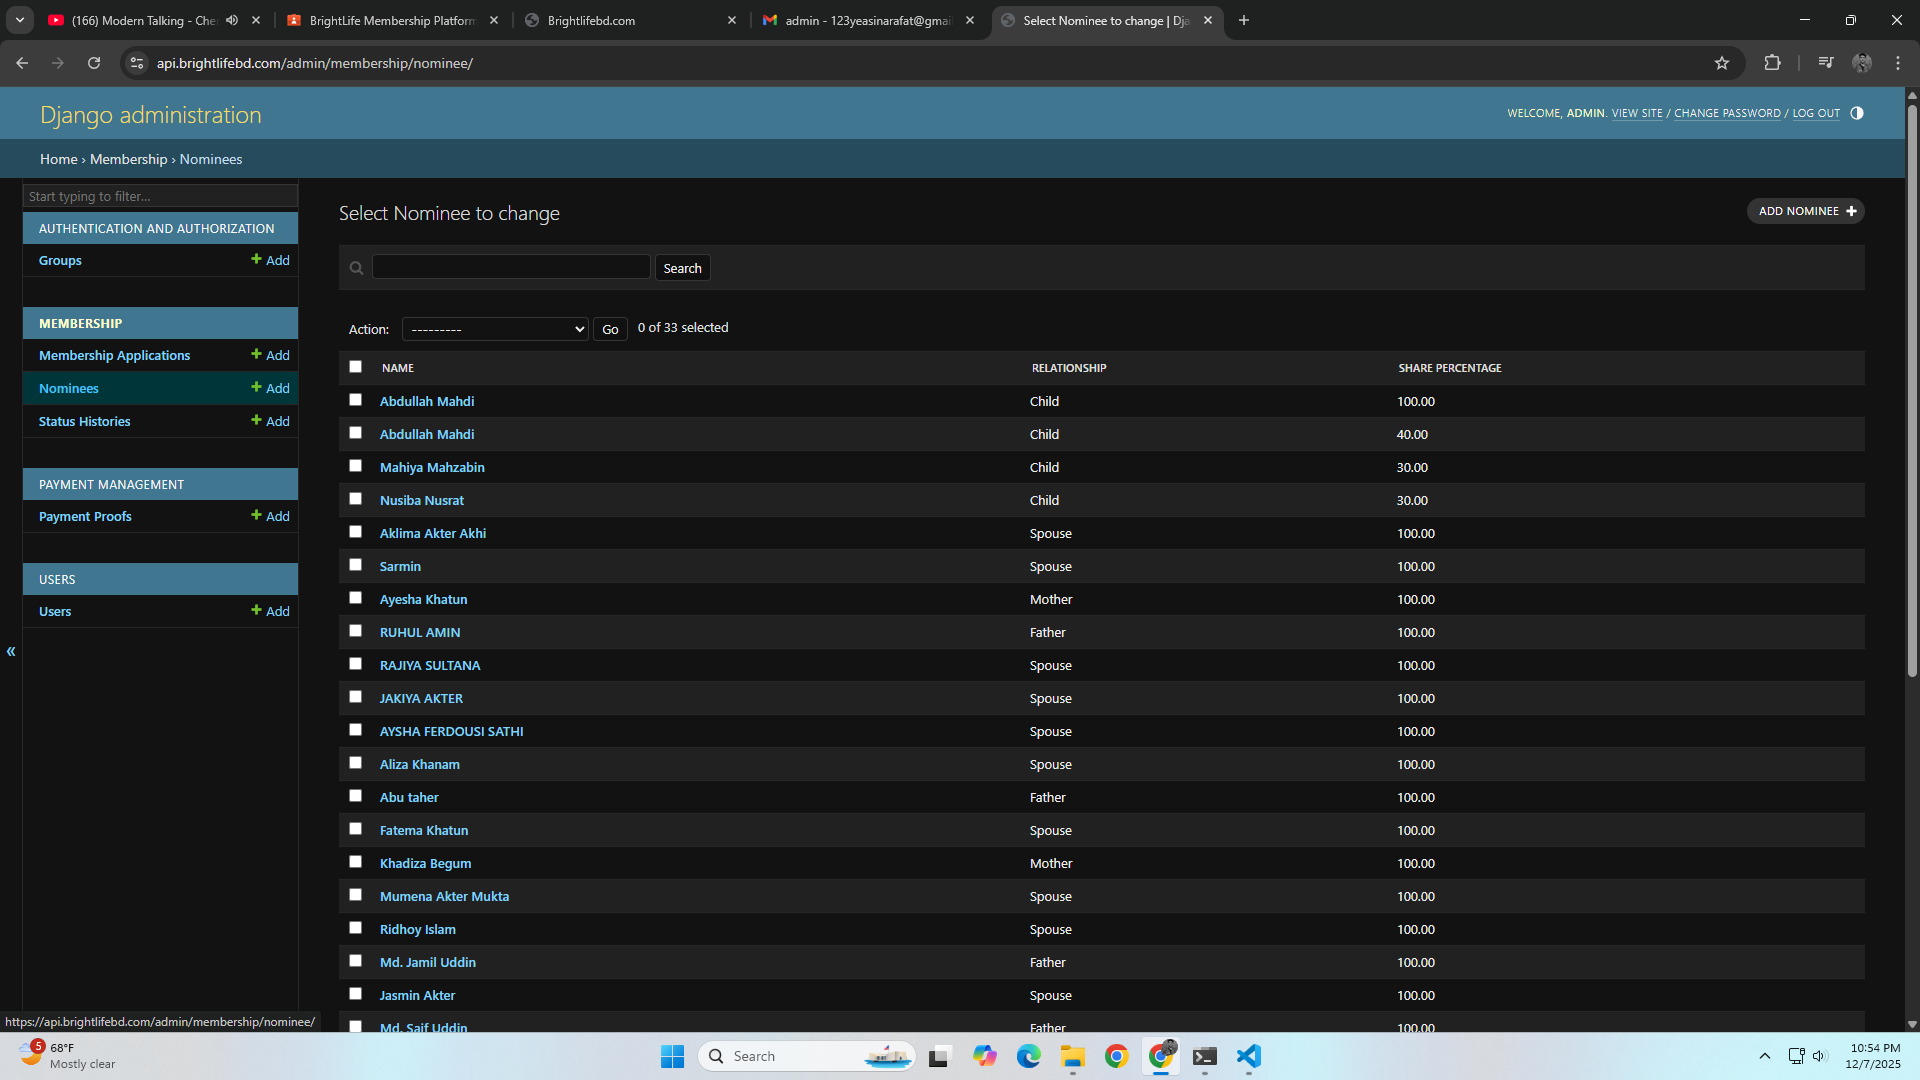Click the ADD NOMINEE button

pos(1805,211)
